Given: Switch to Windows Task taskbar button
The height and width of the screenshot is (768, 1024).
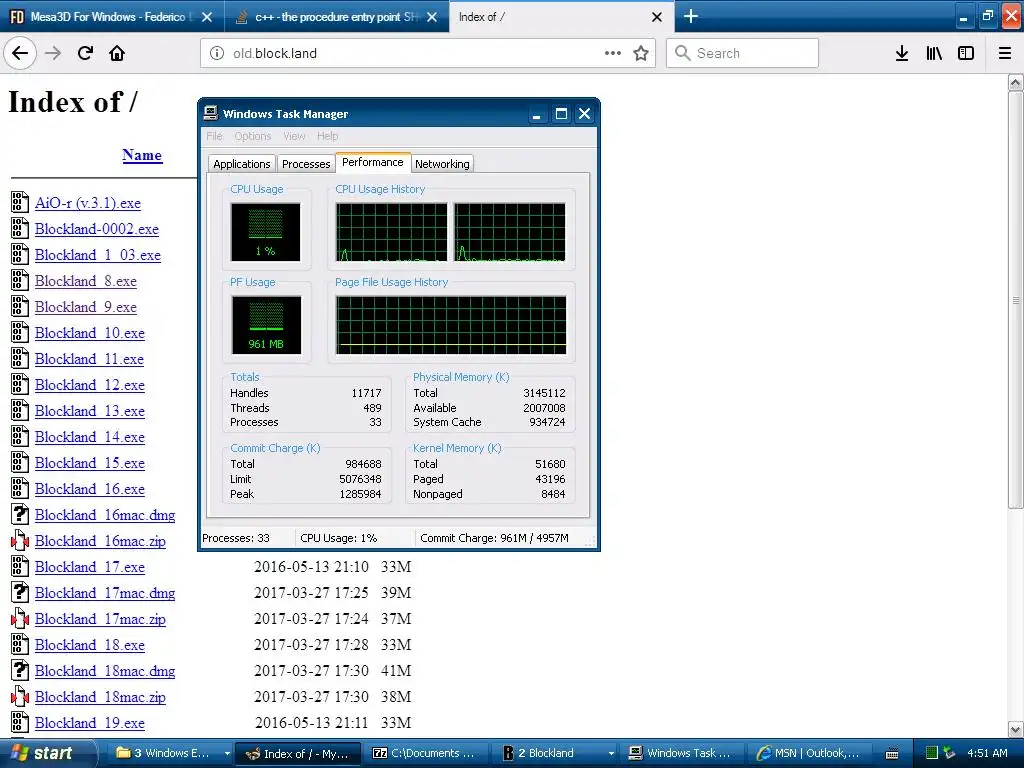Looking at the screenshot, I should [x=681, y=753].
